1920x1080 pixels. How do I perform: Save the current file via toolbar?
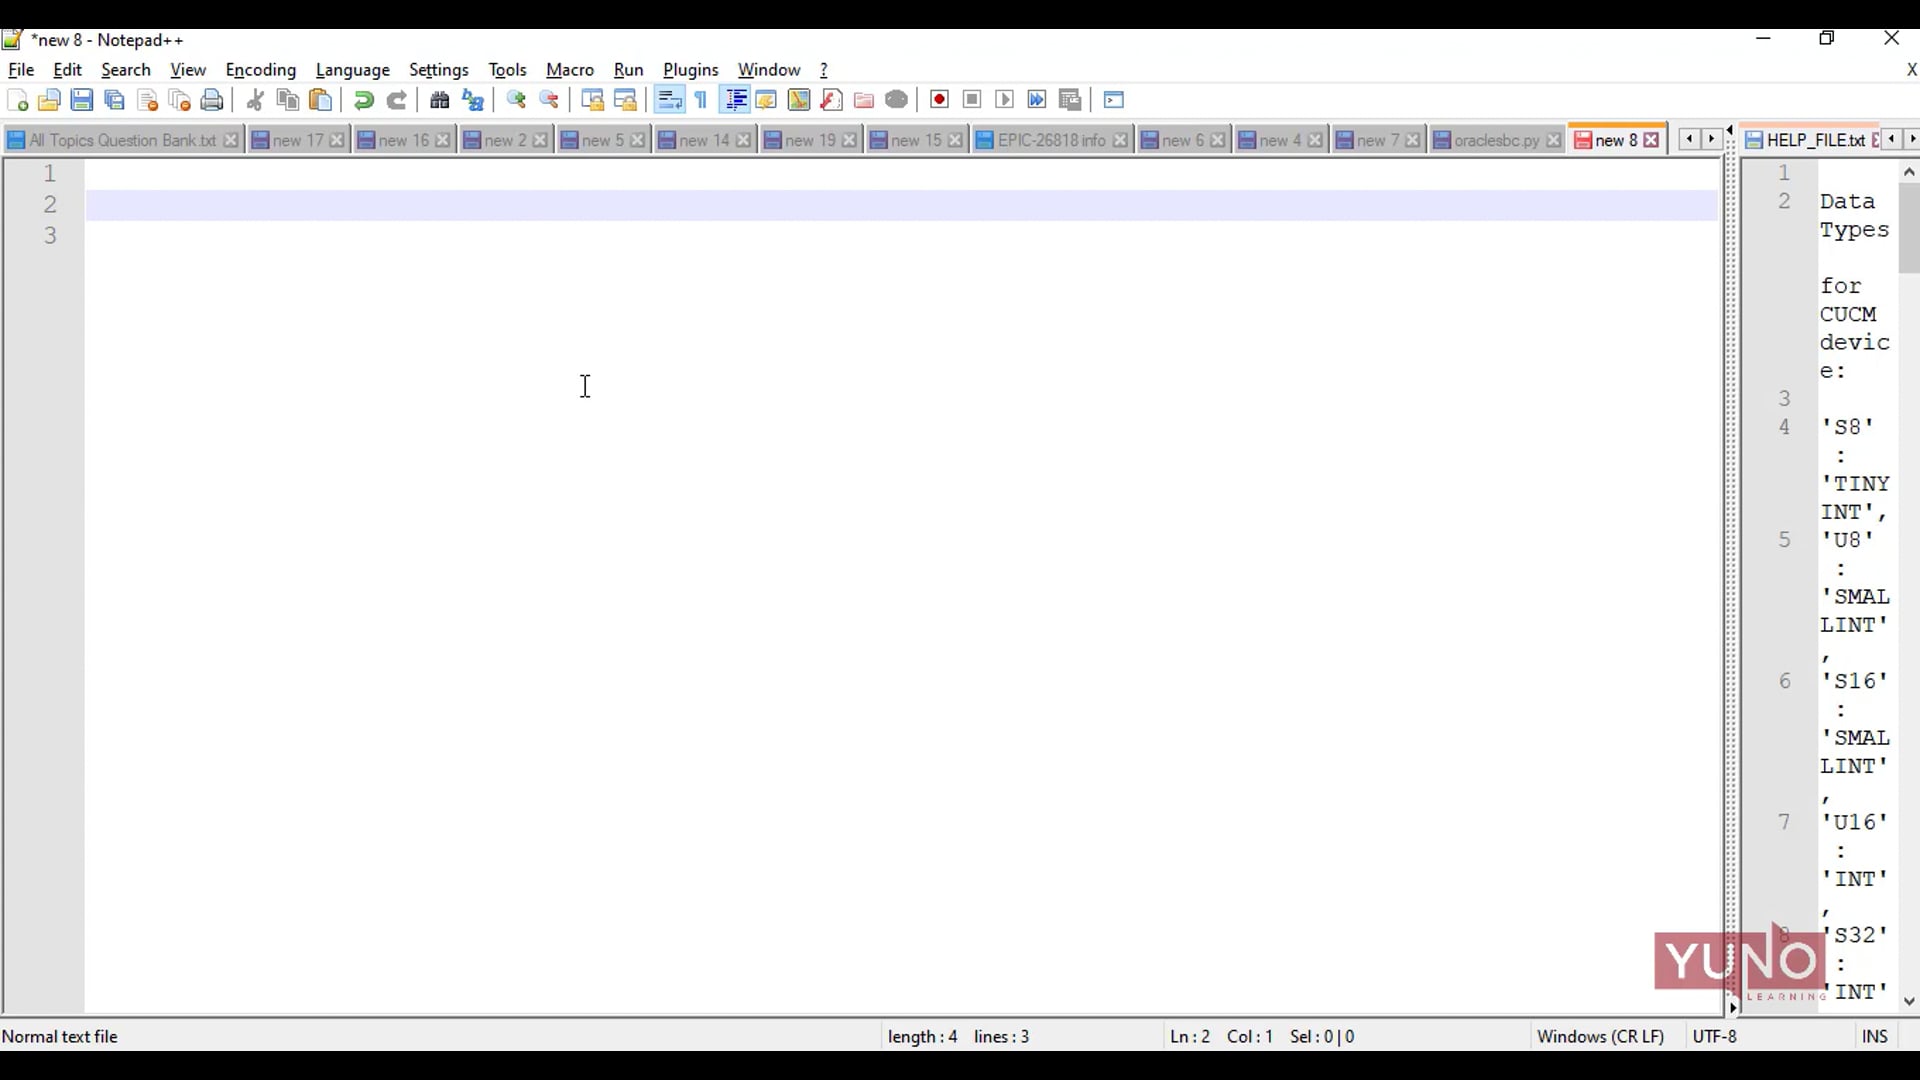[x=82, y=100]
